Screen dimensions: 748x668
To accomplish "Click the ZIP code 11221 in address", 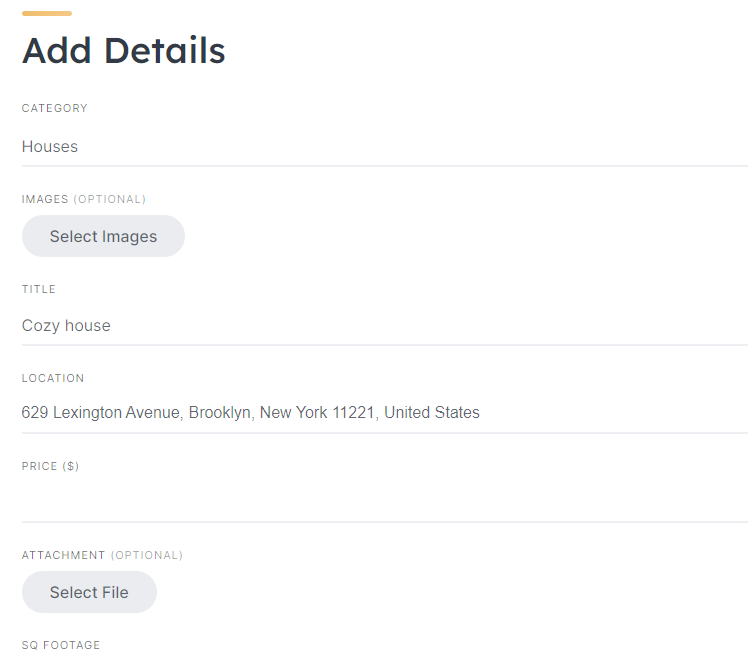I will [x=353, y=413].
